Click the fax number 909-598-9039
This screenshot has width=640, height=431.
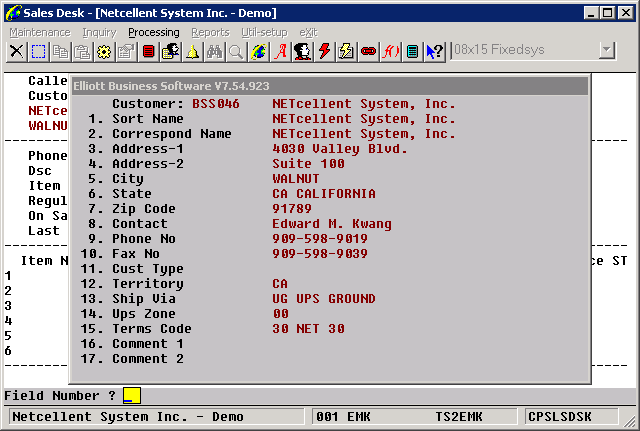click(x=320, y=254)
